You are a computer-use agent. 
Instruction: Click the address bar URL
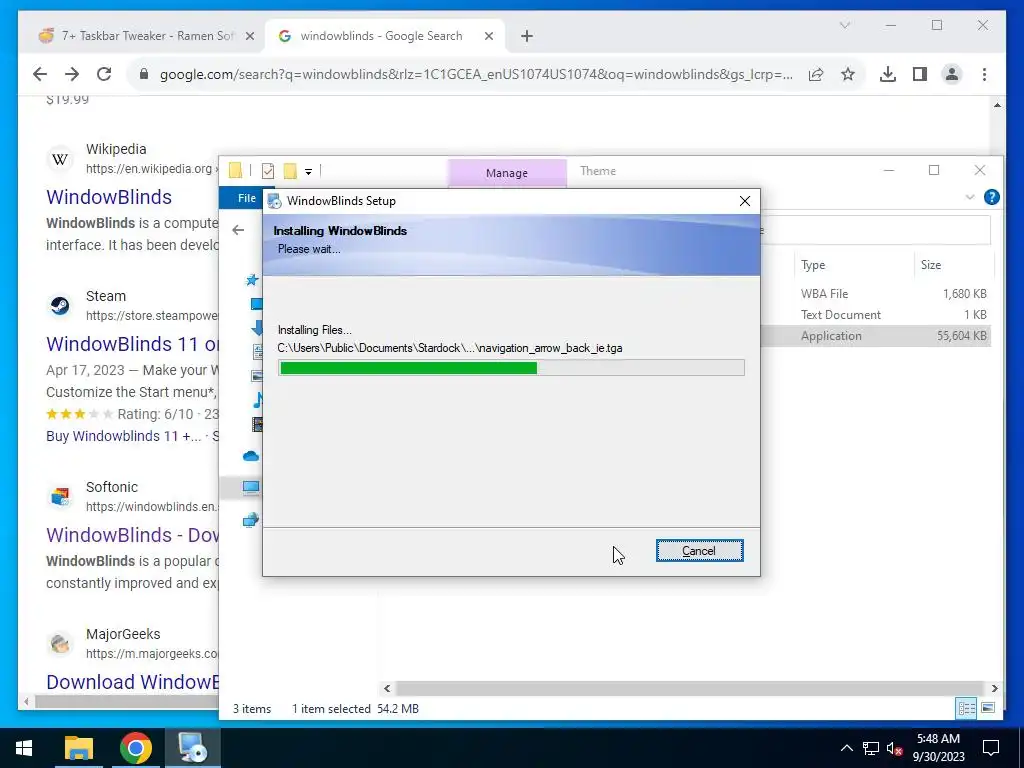click(476, 74)
